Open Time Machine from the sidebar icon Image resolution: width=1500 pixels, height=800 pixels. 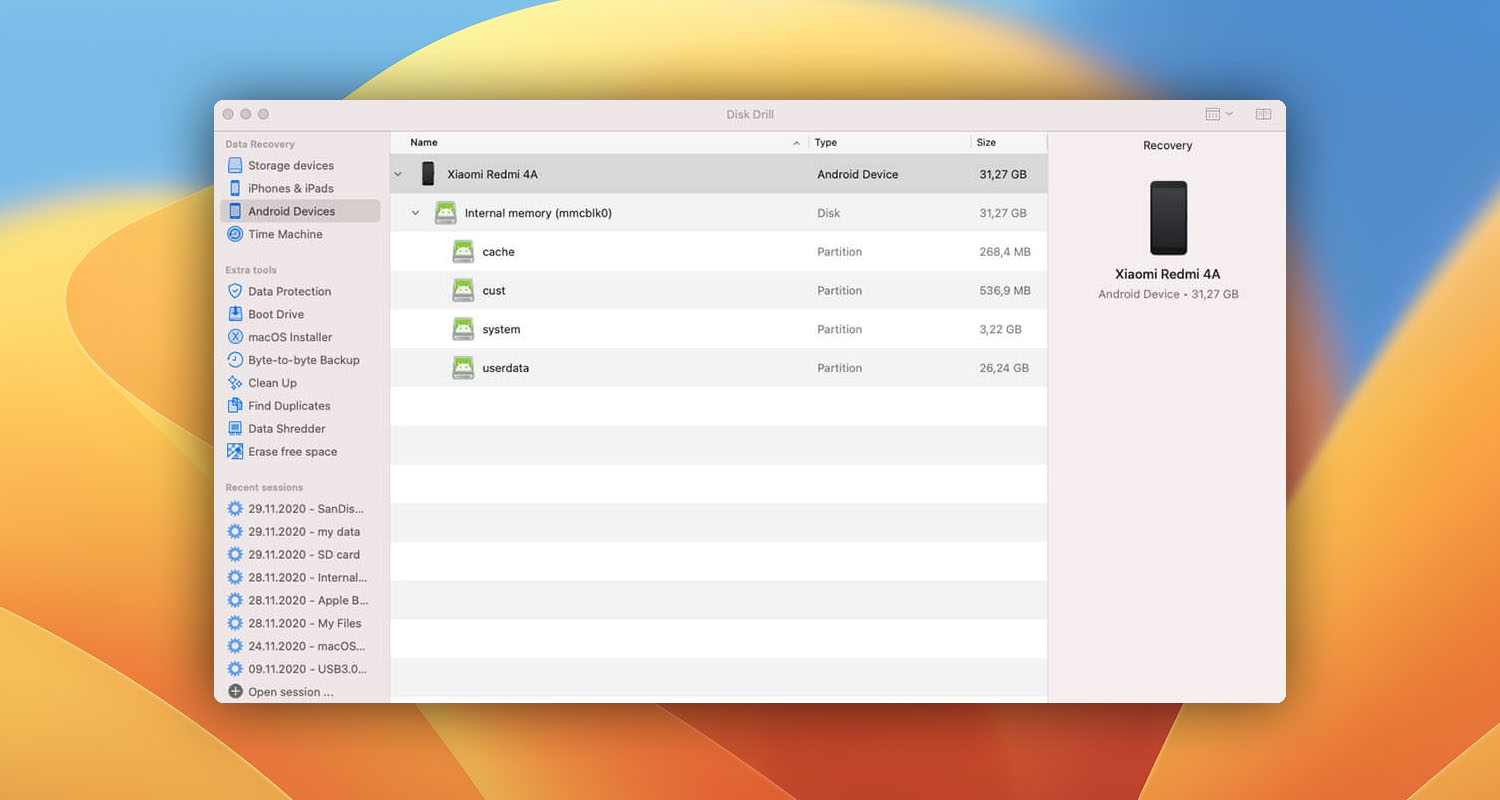pos(235,234)
